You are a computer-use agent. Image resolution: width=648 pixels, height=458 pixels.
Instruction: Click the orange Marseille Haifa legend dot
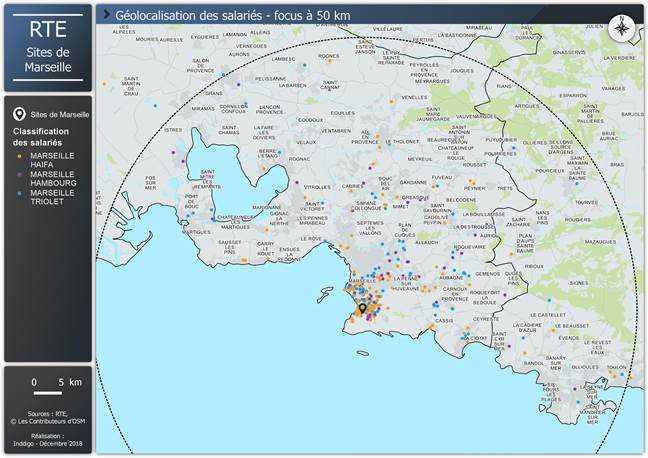point(19,156)
